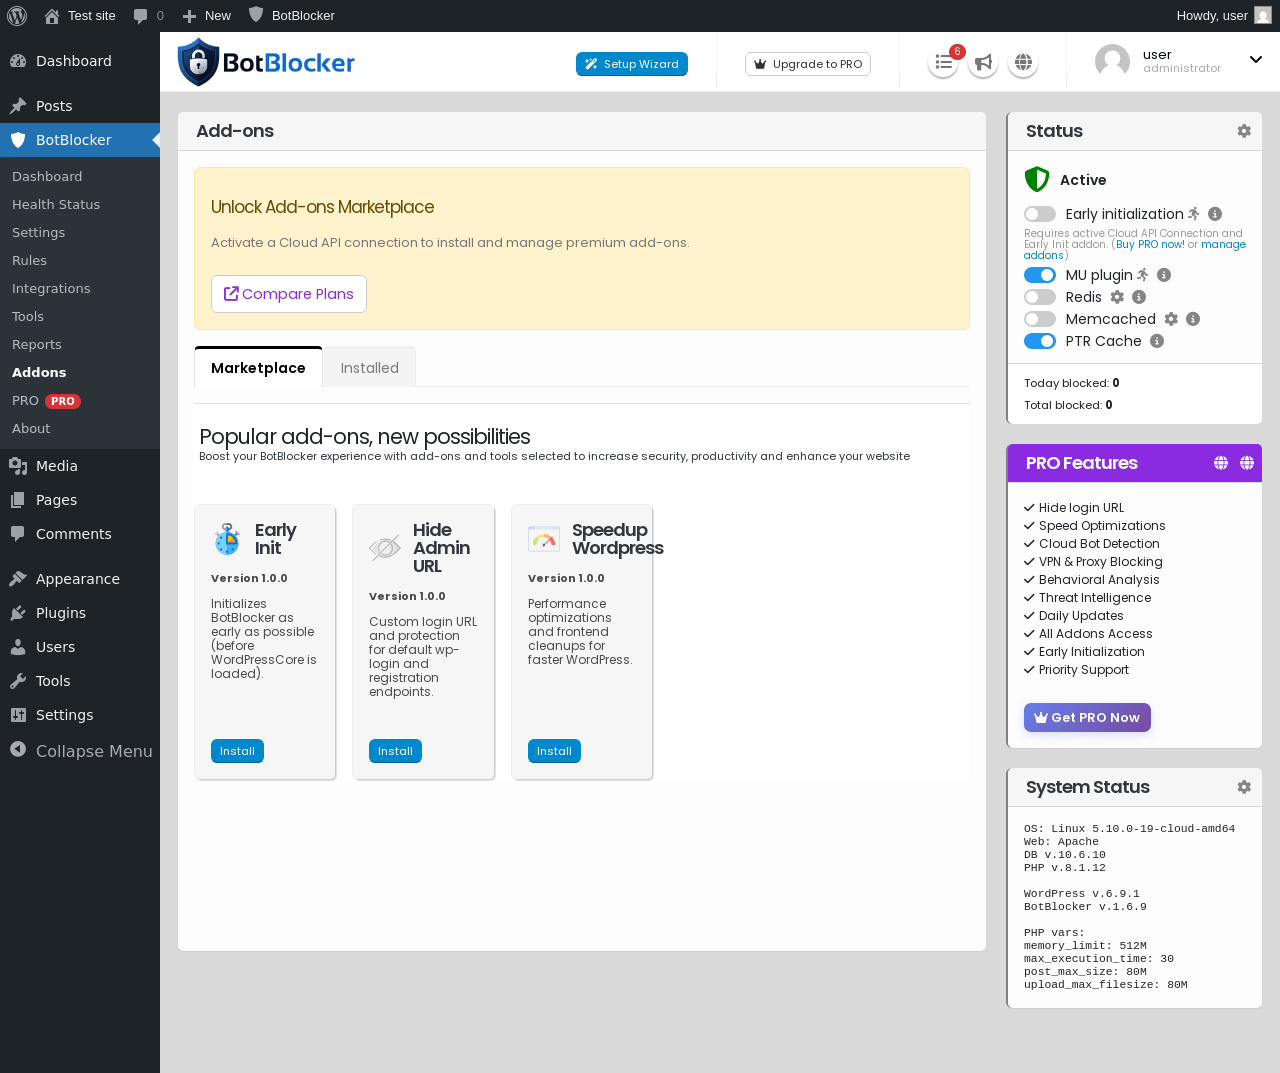Enable the Early initialization toggle

tap(1040, 214)
